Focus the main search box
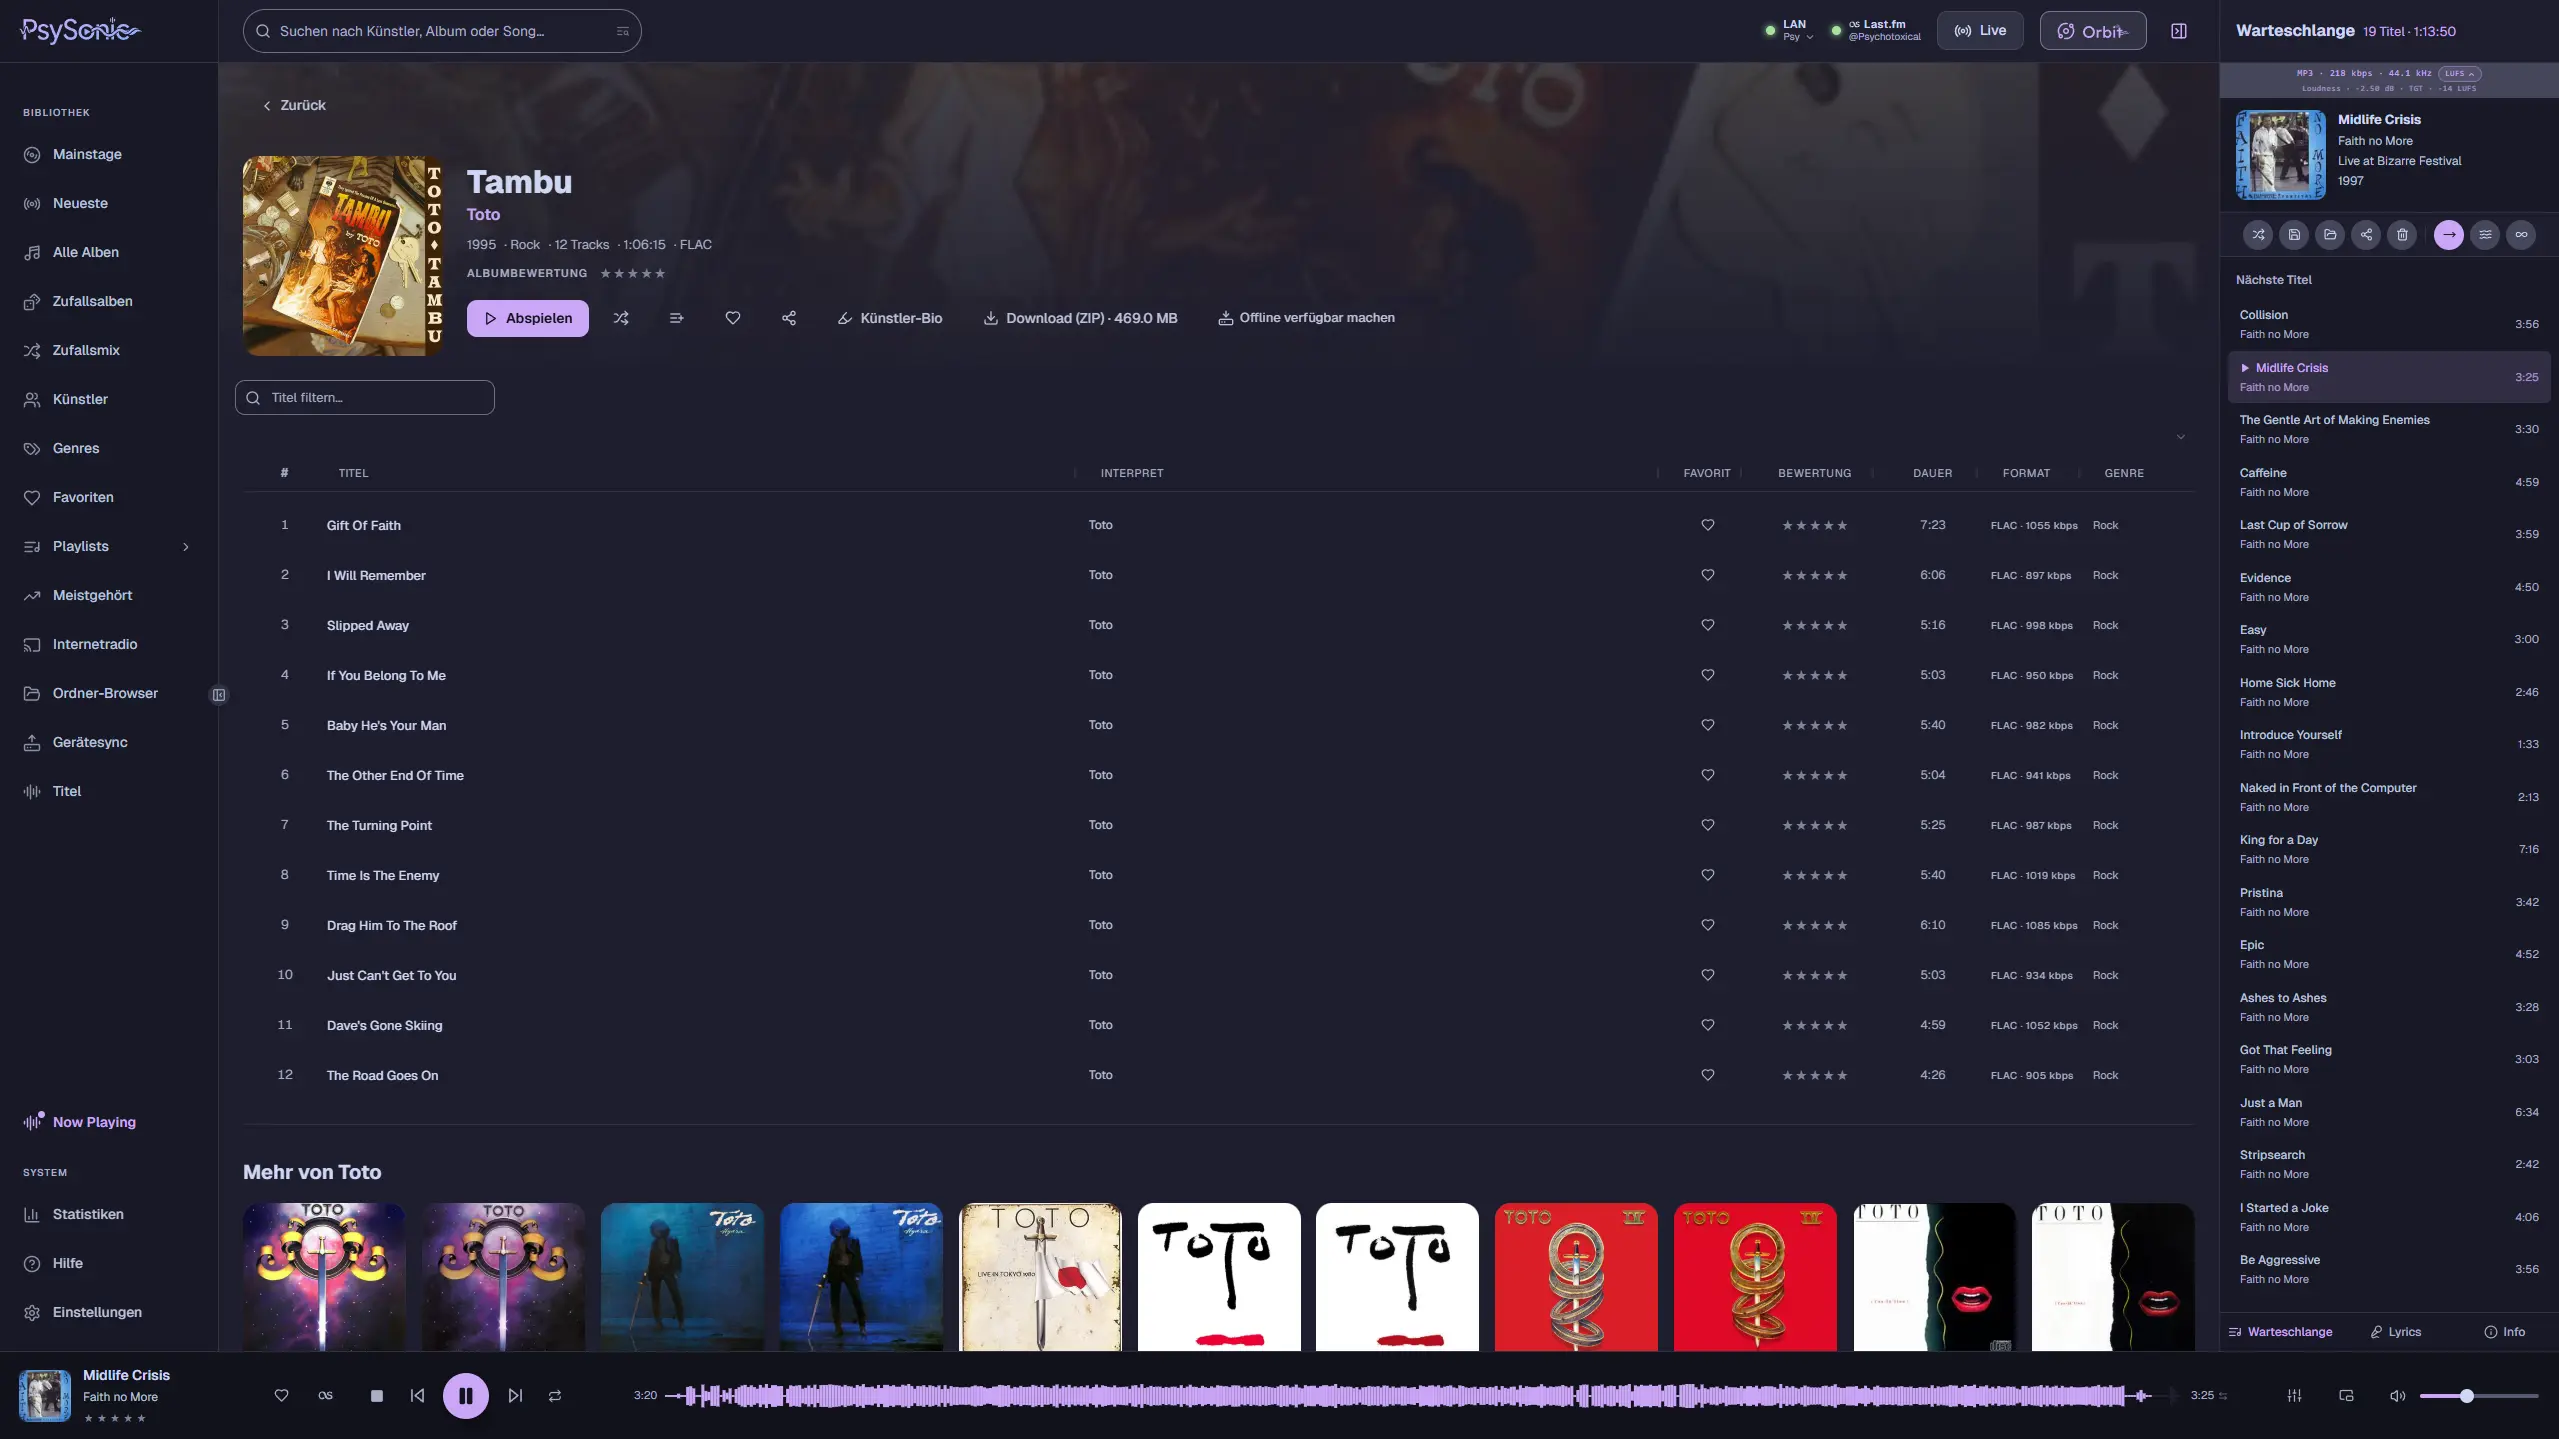This screenshot has height=1439, width=2559. coord(442,31)
